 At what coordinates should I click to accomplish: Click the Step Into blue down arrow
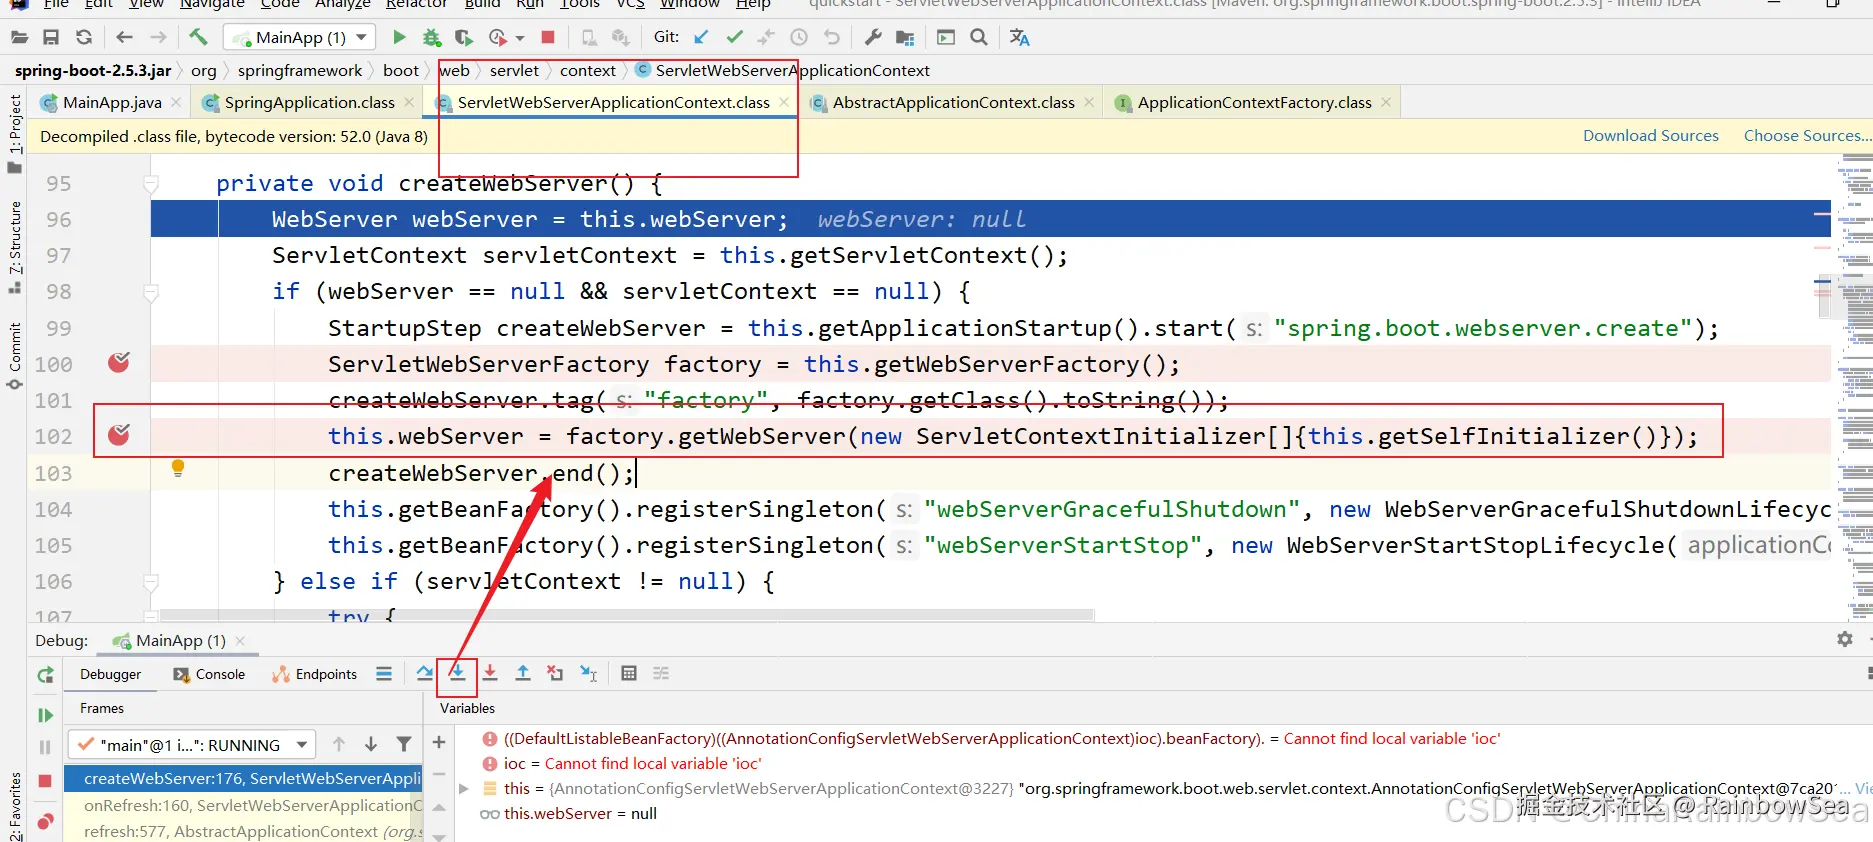coord(457,674)
